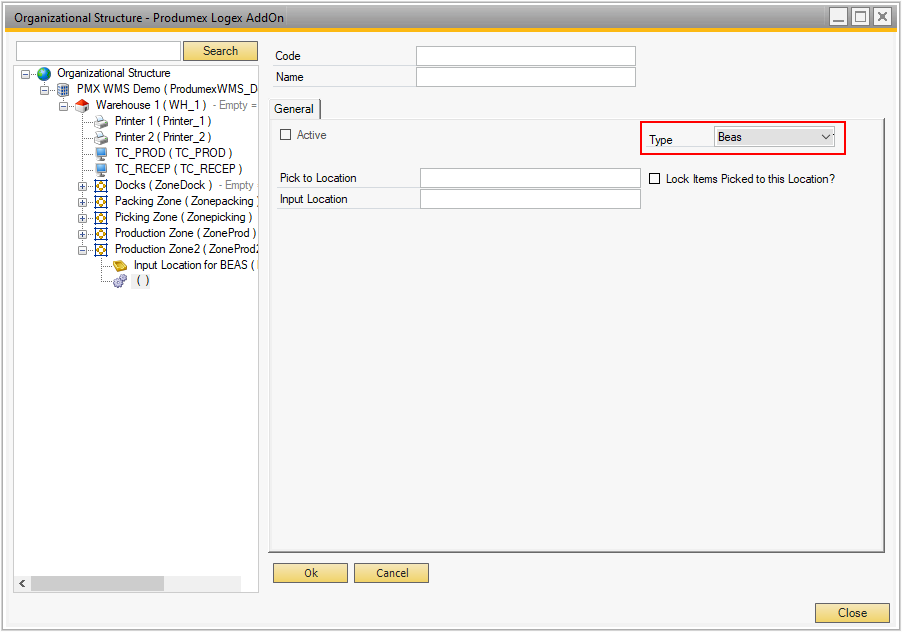Select Packing Zone ( Zonepacking ) tree row
Screen dimensions: 902x632
click(x=186, y=201)
